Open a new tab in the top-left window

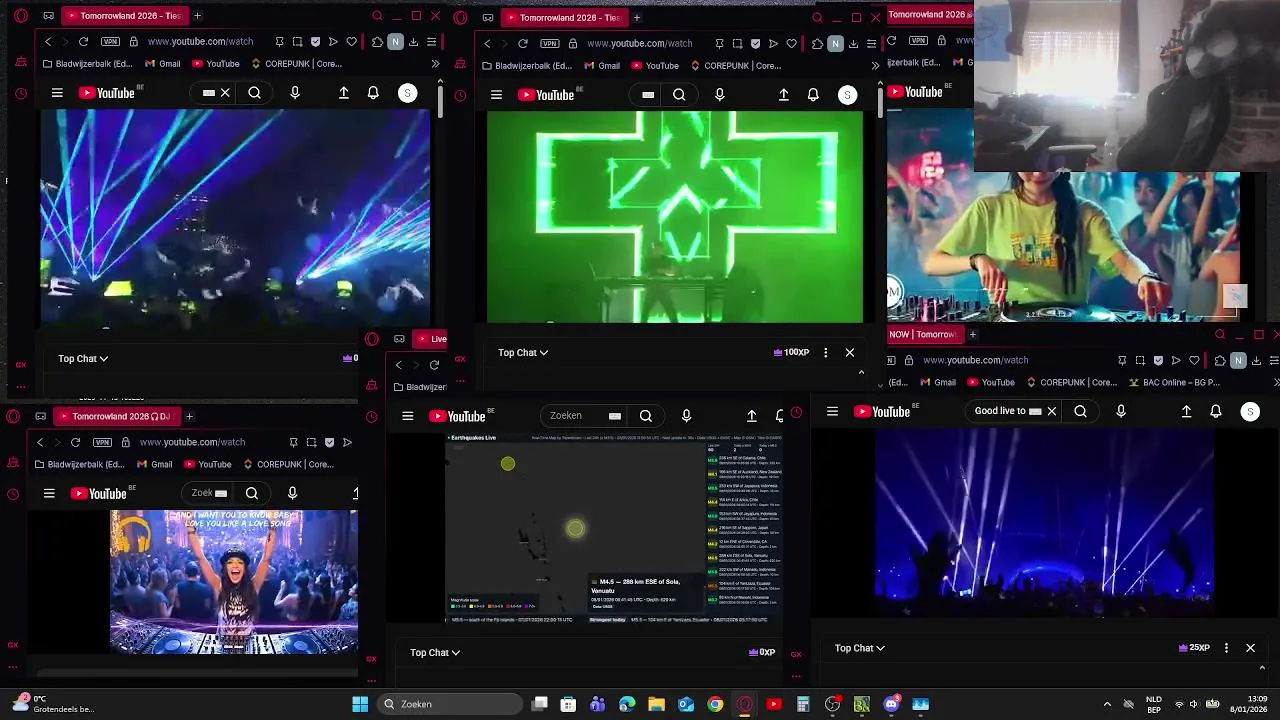coord(197,16)
